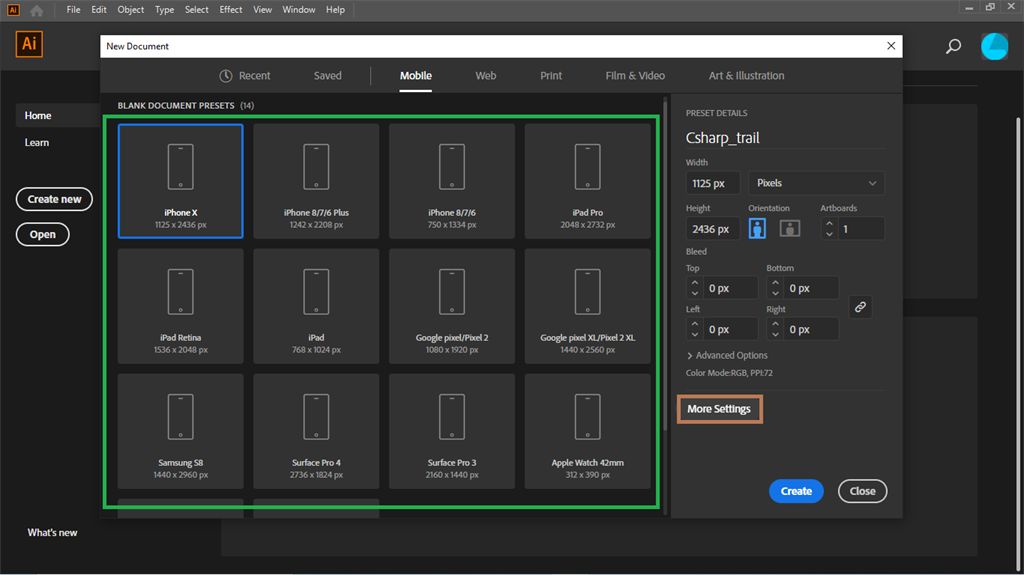Choose the iPhone 8/7/6 Plus preset

coord(316,181)
